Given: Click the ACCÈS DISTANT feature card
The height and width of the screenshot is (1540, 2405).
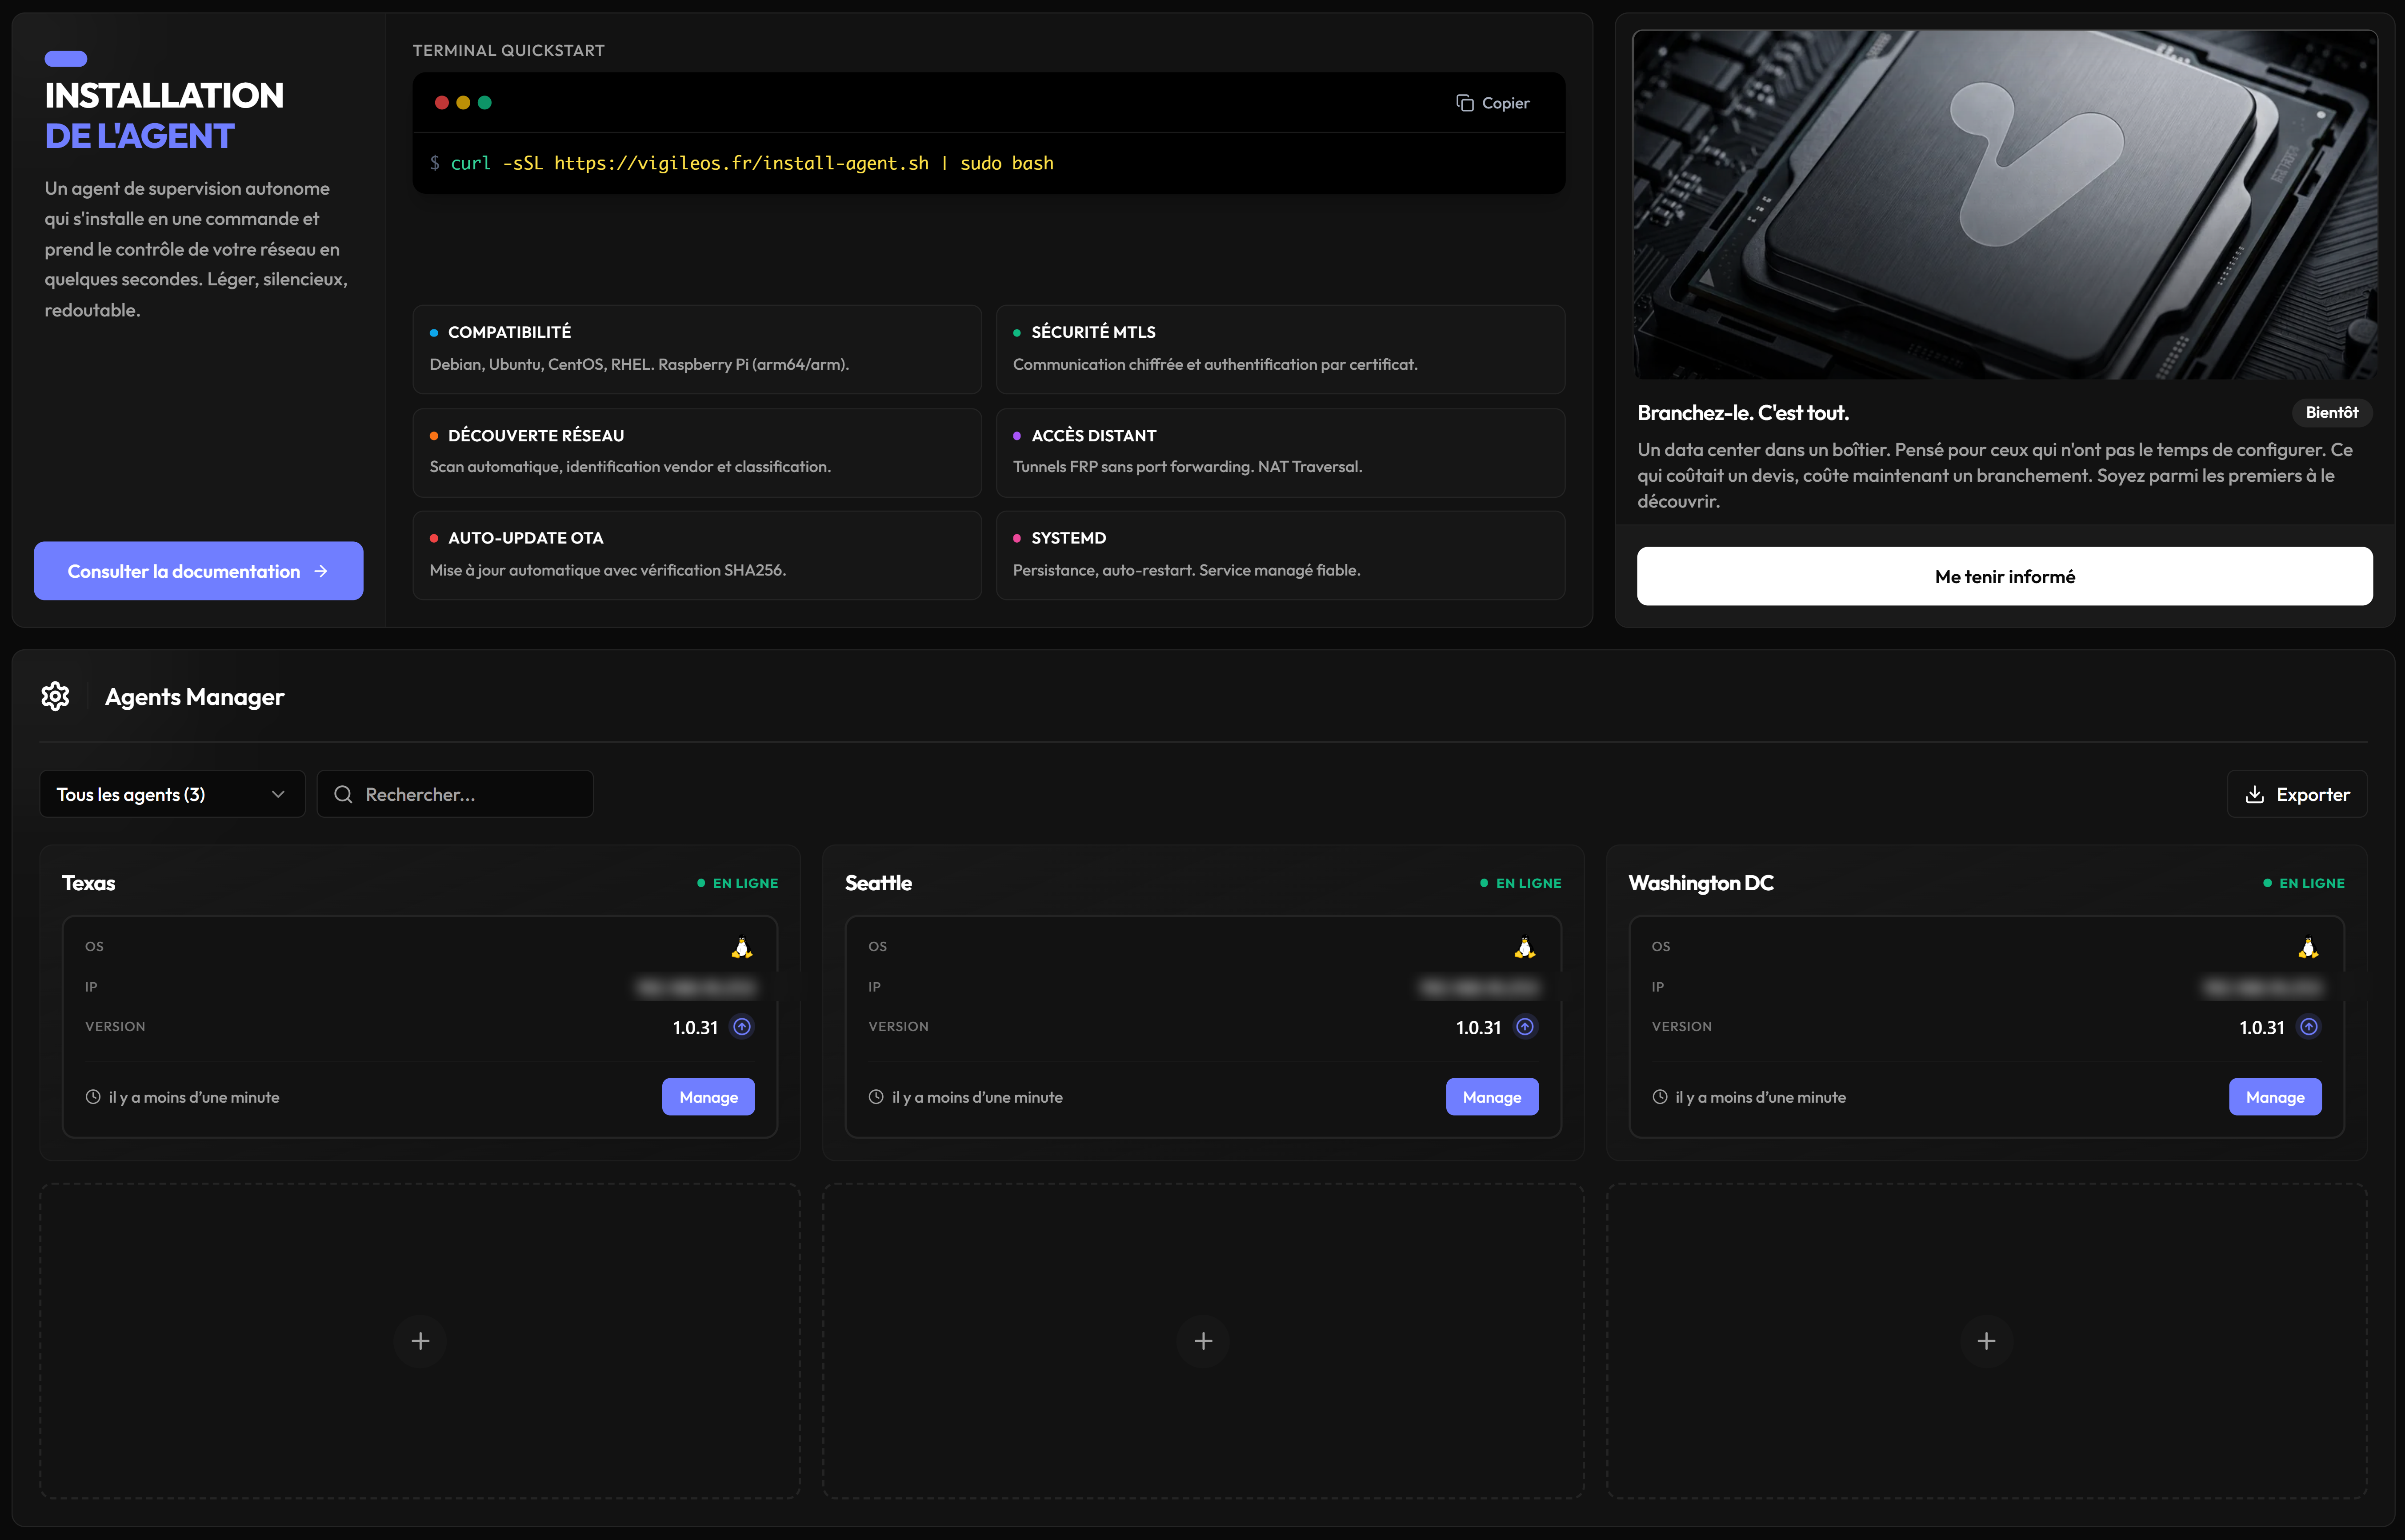Looking at the screenshot, I should 1280,452.
